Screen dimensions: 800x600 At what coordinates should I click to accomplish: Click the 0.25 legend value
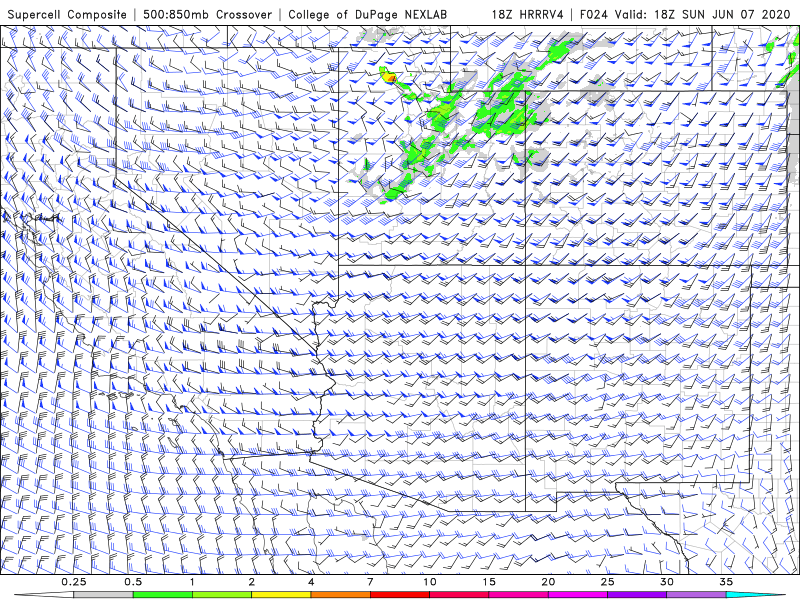coord(74,582)
